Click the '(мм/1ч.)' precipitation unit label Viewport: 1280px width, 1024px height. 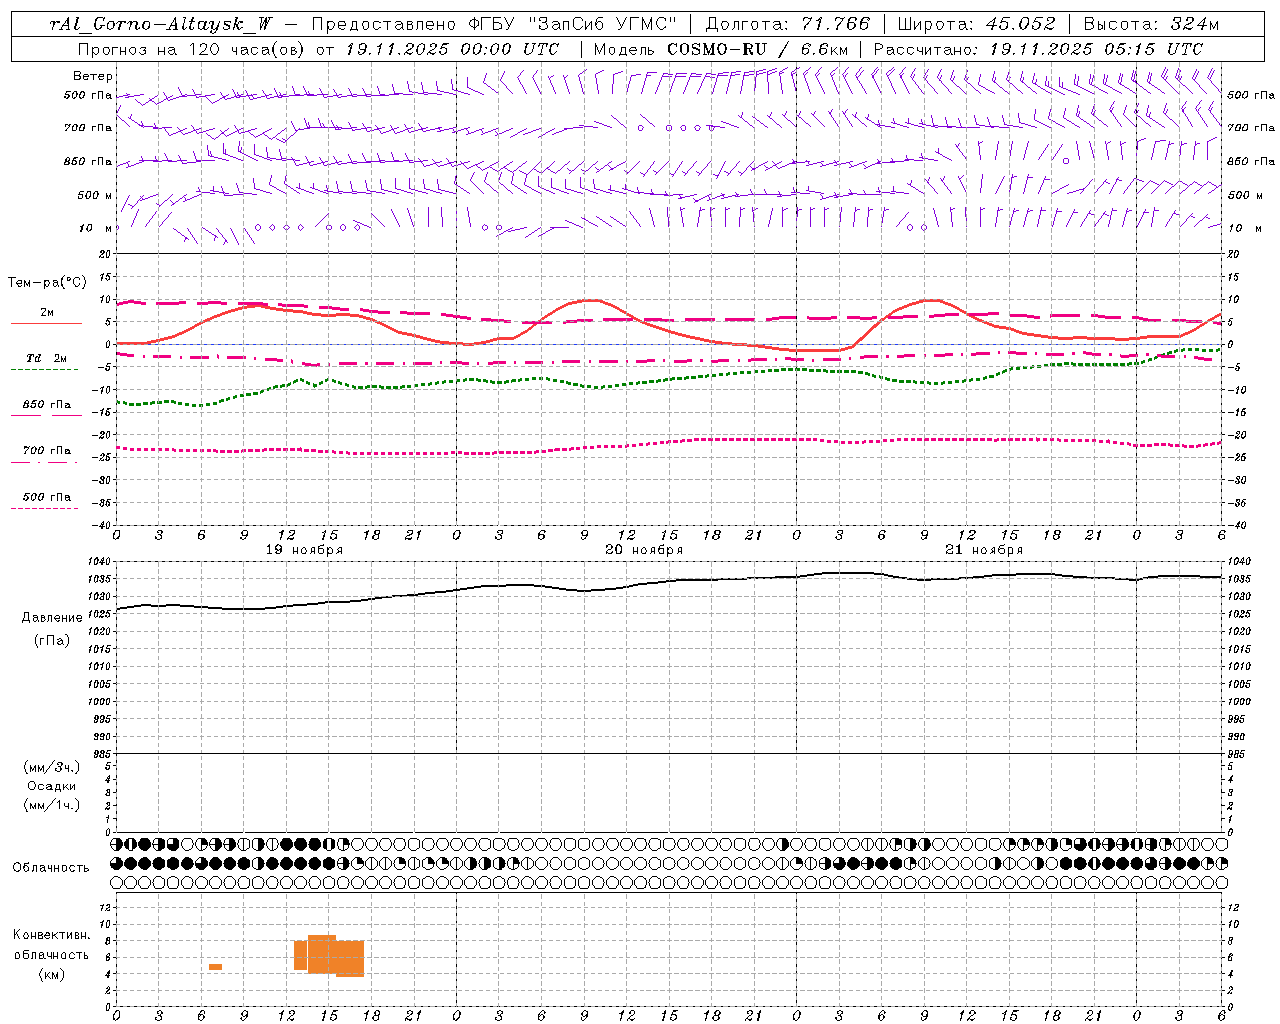tap(52, 805)
